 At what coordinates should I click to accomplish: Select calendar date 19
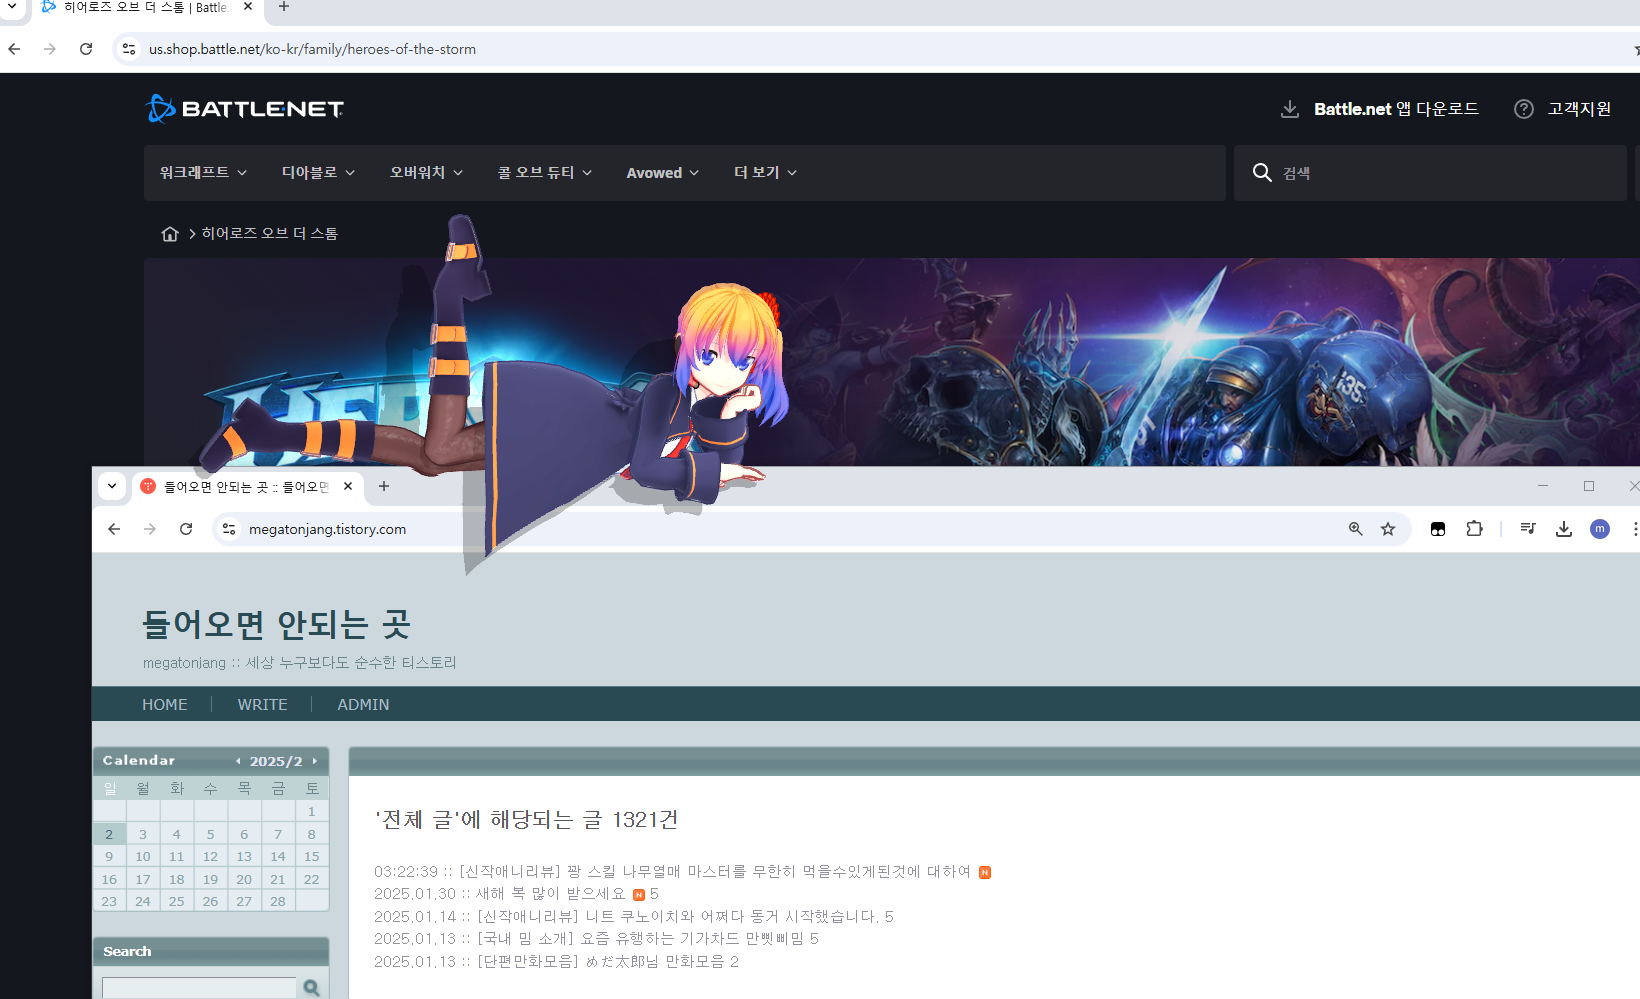pos(210,880)
